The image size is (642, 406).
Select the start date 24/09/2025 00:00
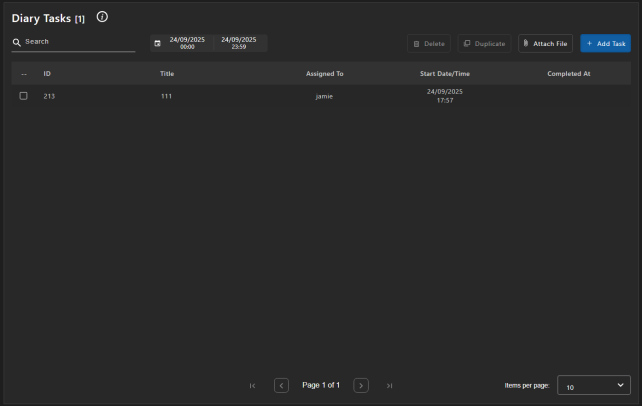click(x=187, y=43)
